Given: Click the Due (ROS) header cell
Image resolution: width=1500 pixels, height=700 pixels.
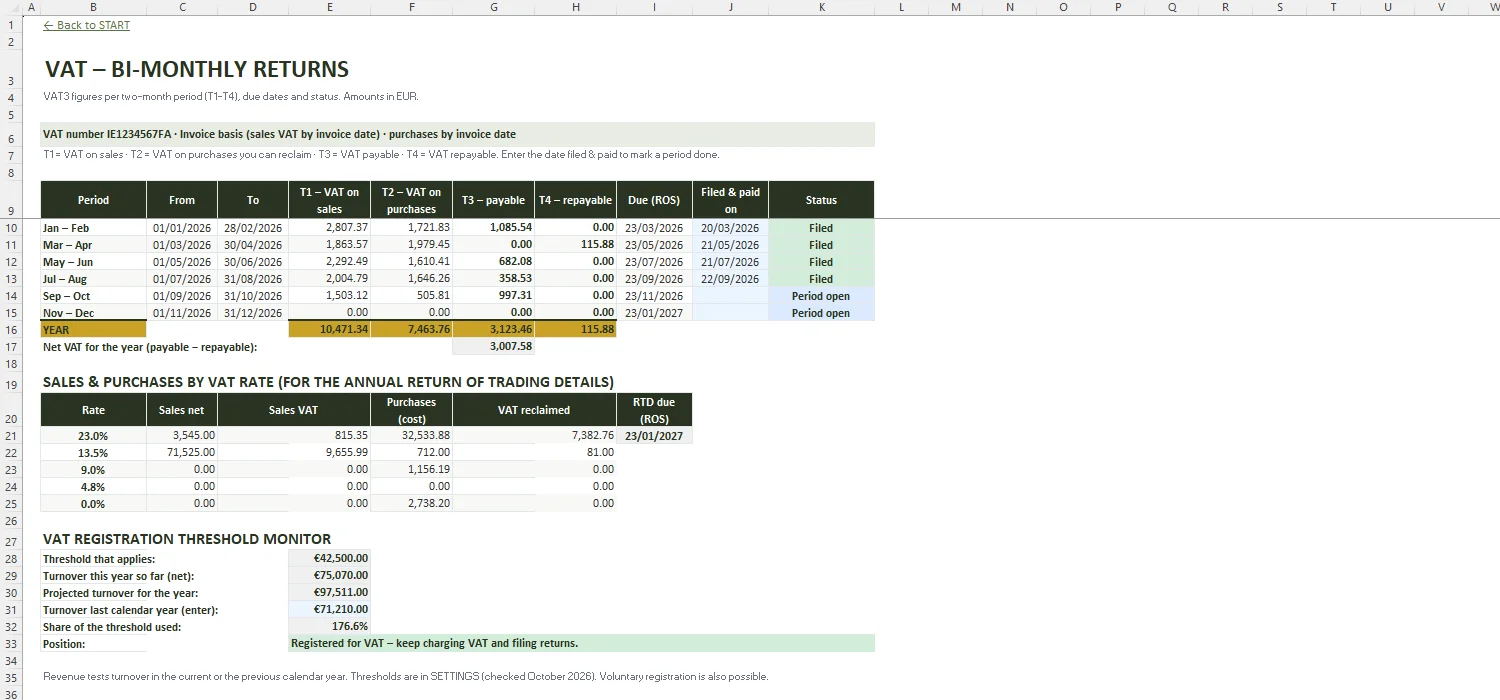Looking at the screenshot, I should click(654, 200).
